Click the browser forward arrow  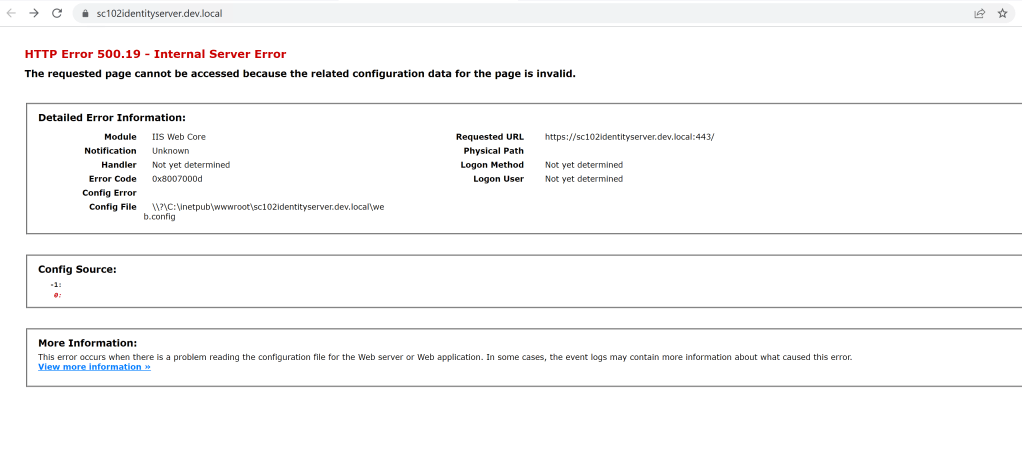[34, 13]
